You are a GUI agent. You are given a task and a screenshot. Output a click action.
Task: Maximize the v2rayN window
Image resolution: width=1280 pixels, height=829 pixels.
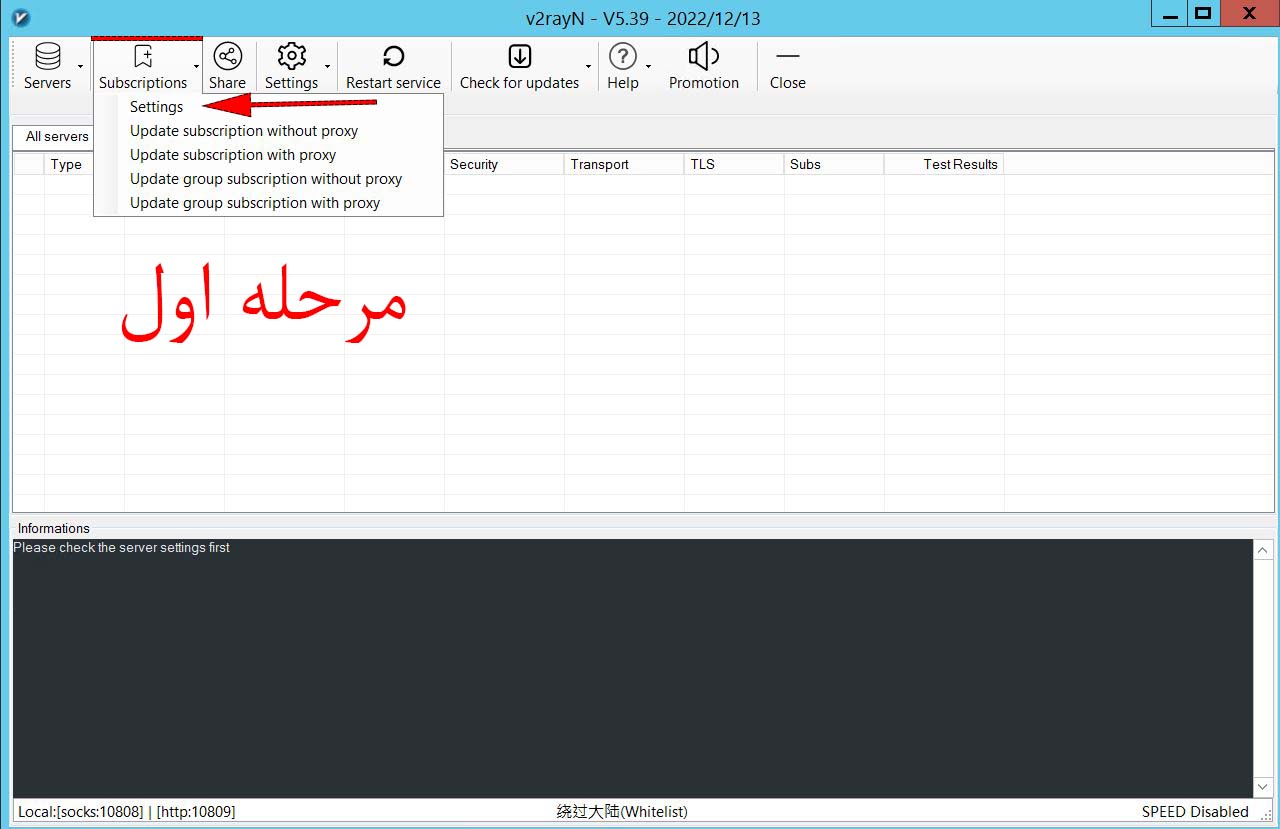pos(1203,13)
